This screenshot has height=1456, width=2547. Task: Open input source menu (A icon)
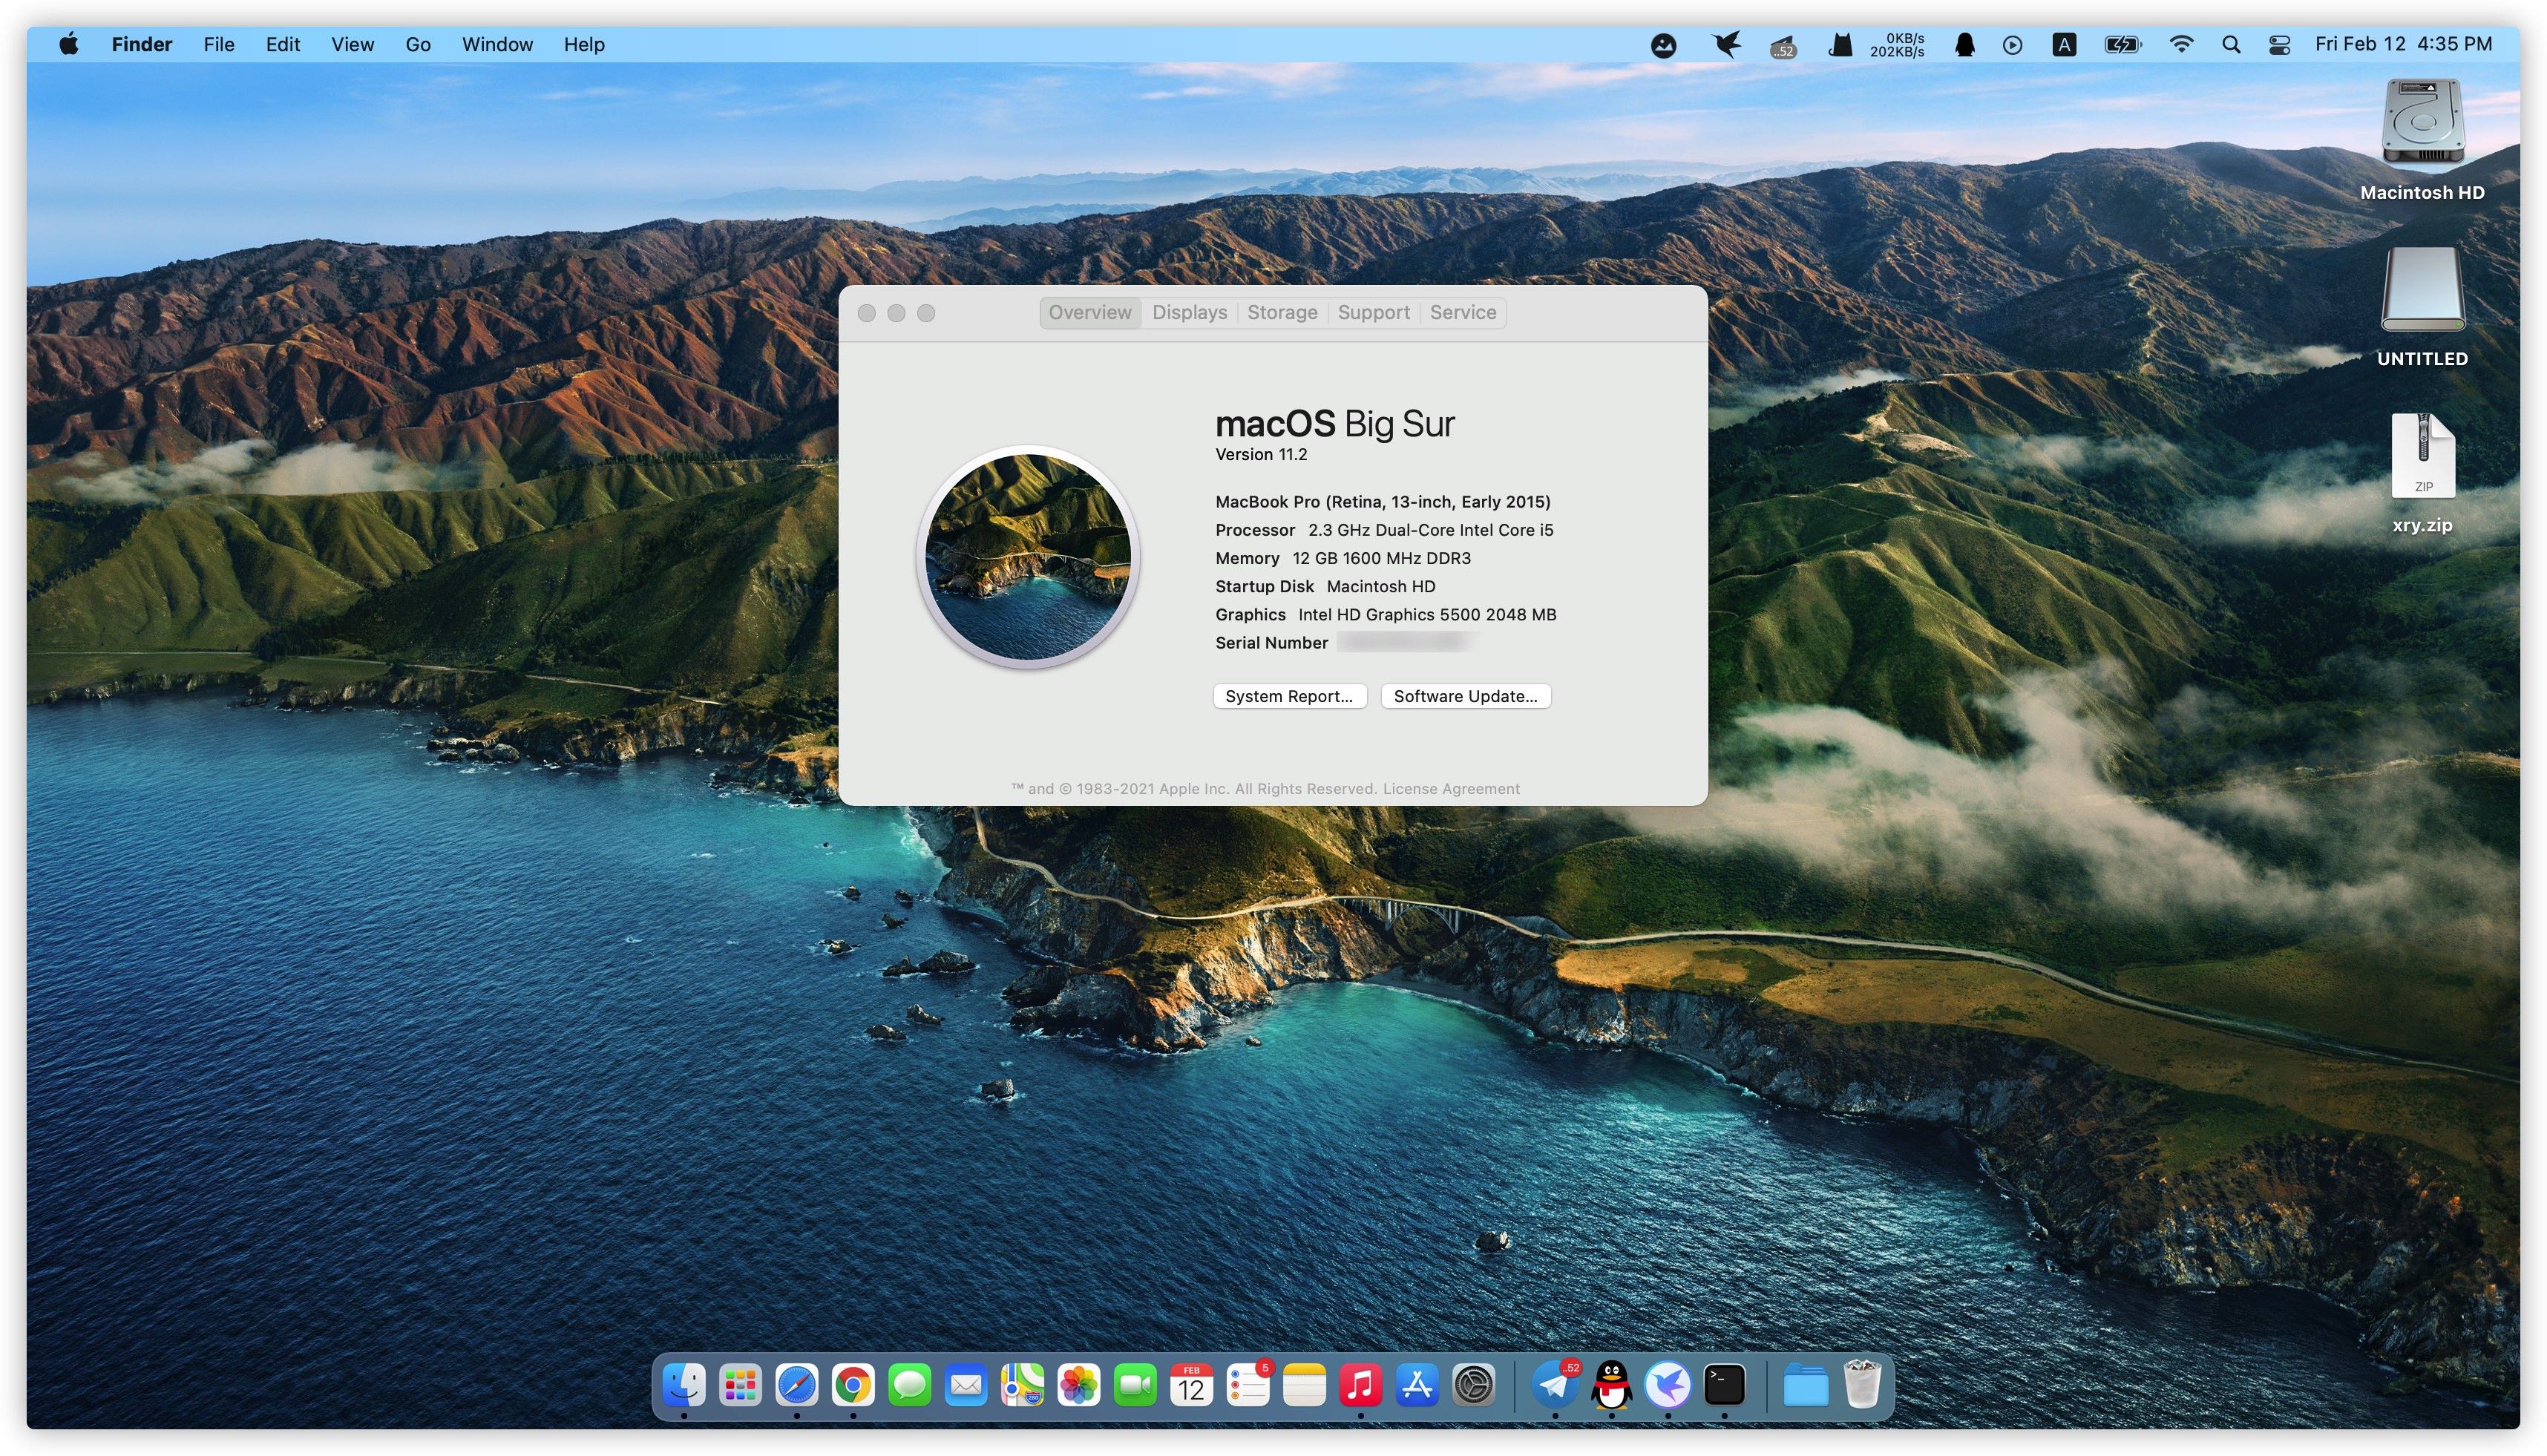(x=2063, y=44)
